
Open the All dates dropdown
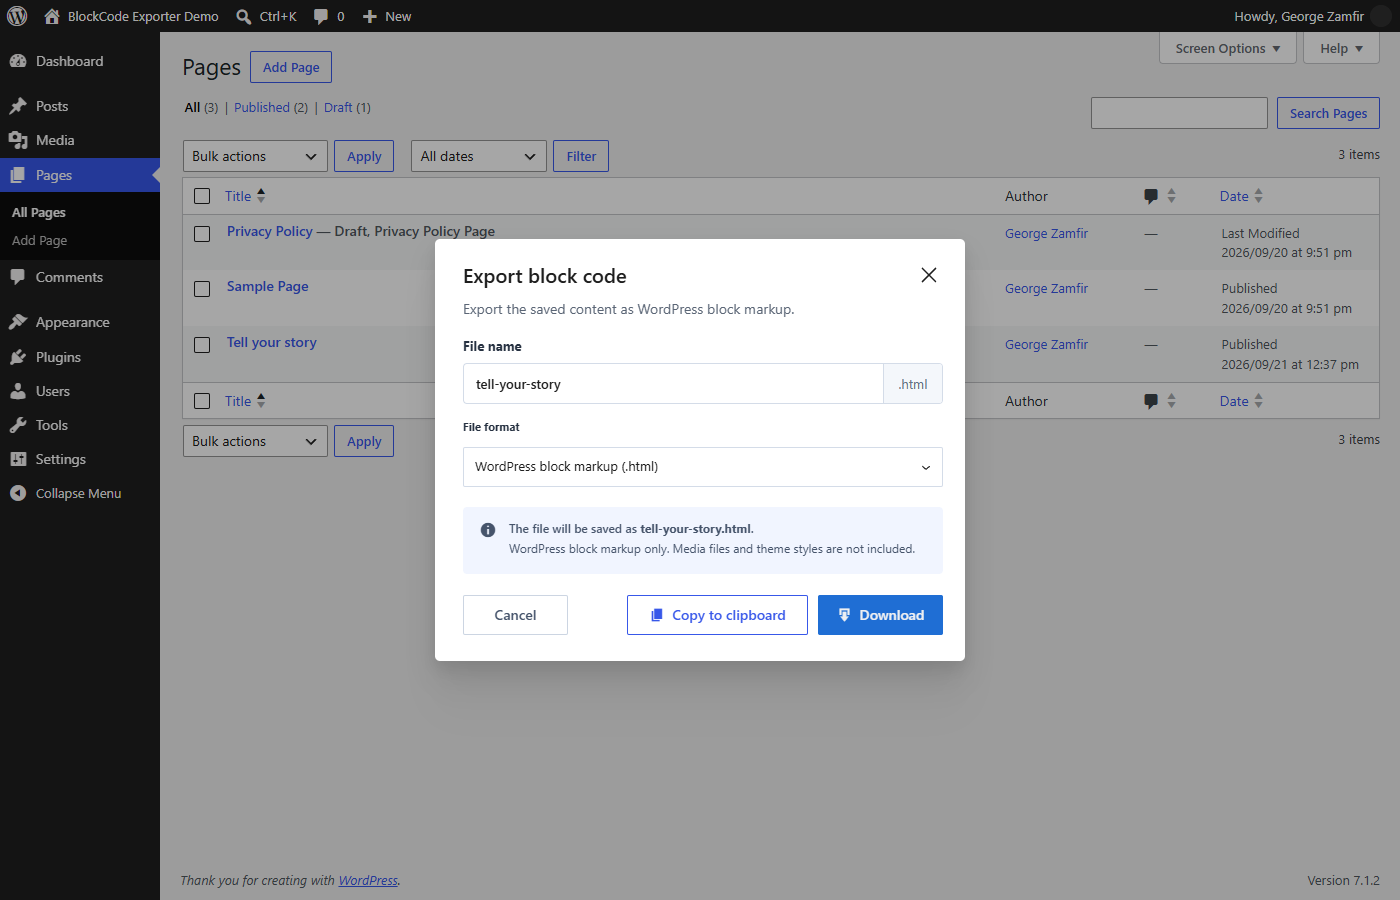479,156
